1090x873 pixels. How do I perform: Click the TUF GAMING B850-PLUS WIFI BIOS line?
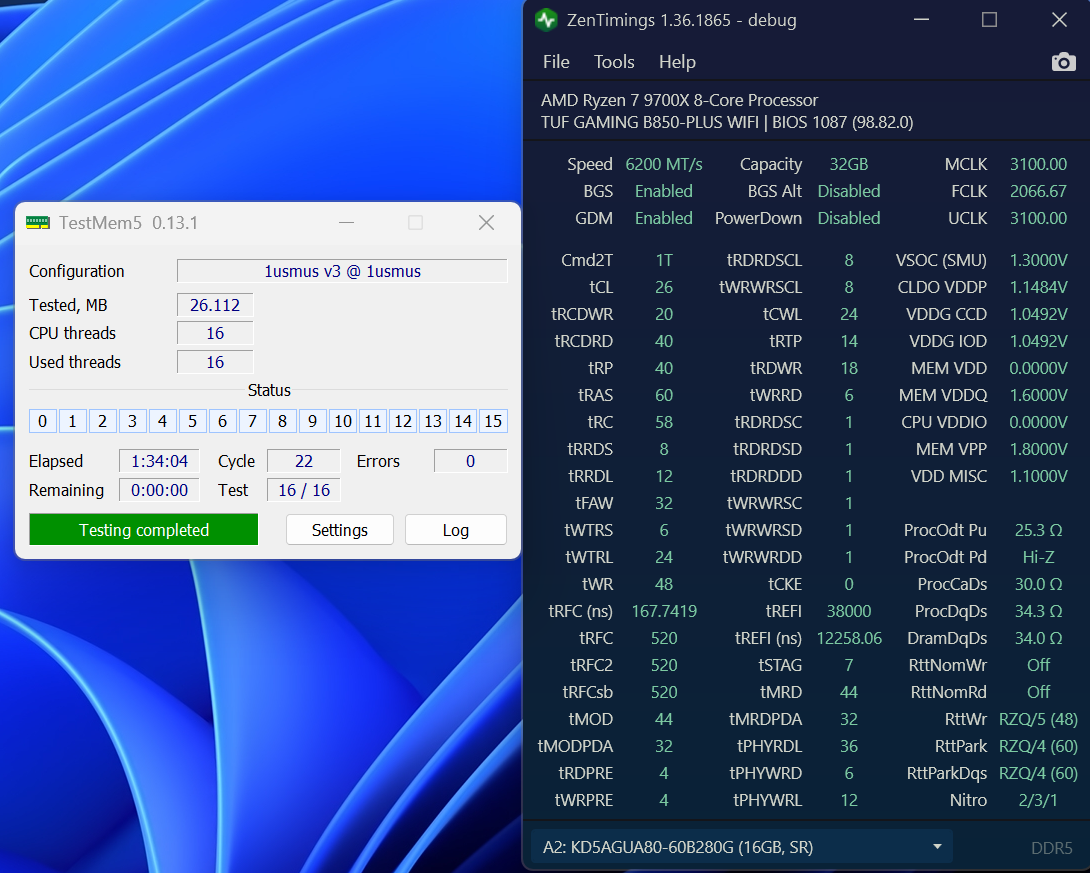pos(727,122)
